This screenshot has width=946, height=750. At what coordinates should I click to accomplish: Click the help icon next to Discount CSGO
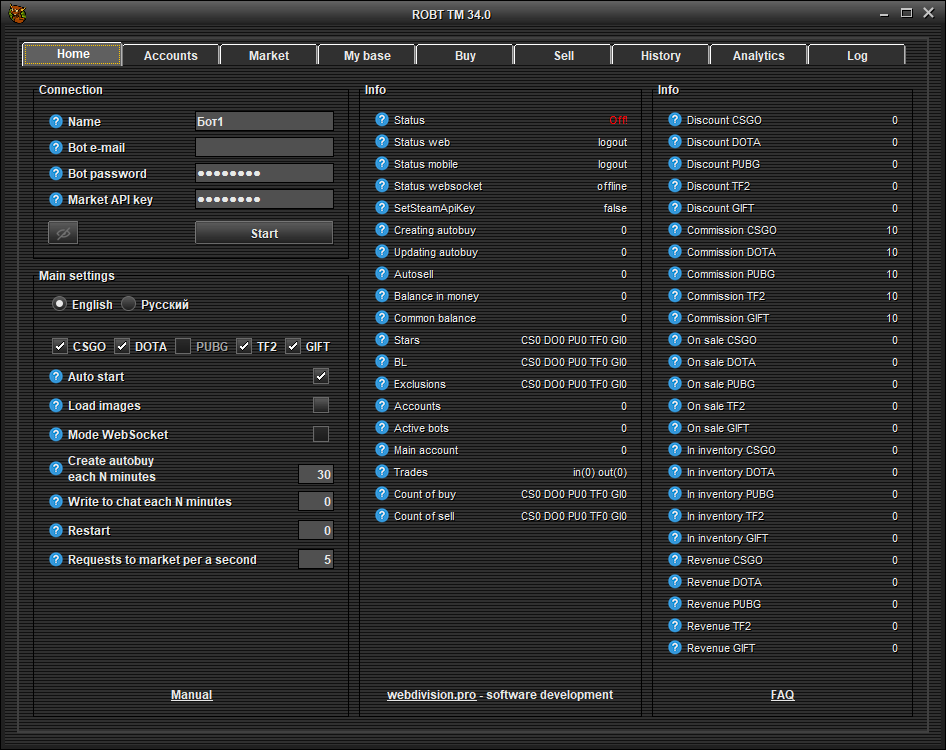coord(674,120)
